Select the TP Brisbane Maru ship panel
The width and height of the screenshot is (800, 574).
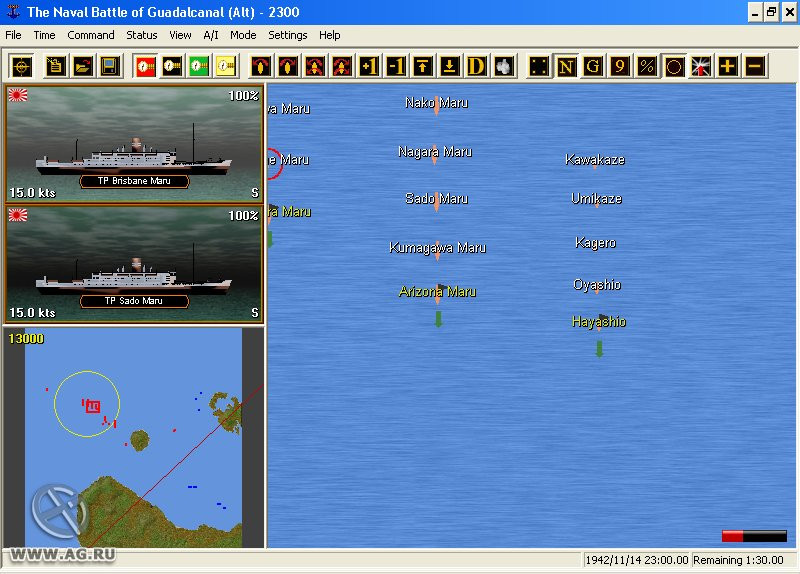click(x=134, y=144)
